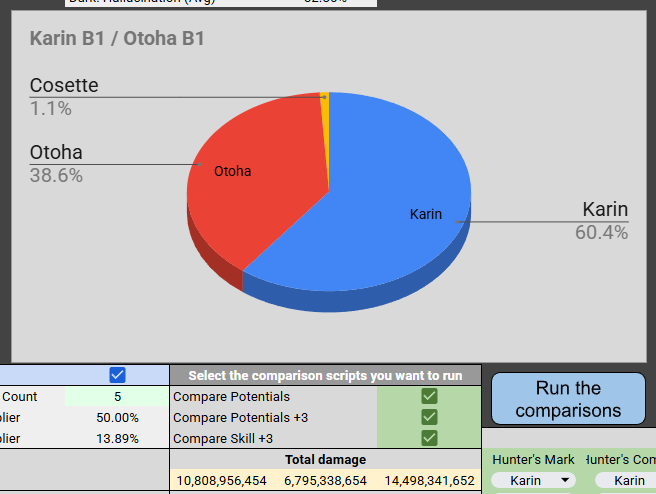Screen dimensions: 656x494
Task: Open the Karin dropdown in the column right of Hunter's Mark
Action: pos(626,480)
